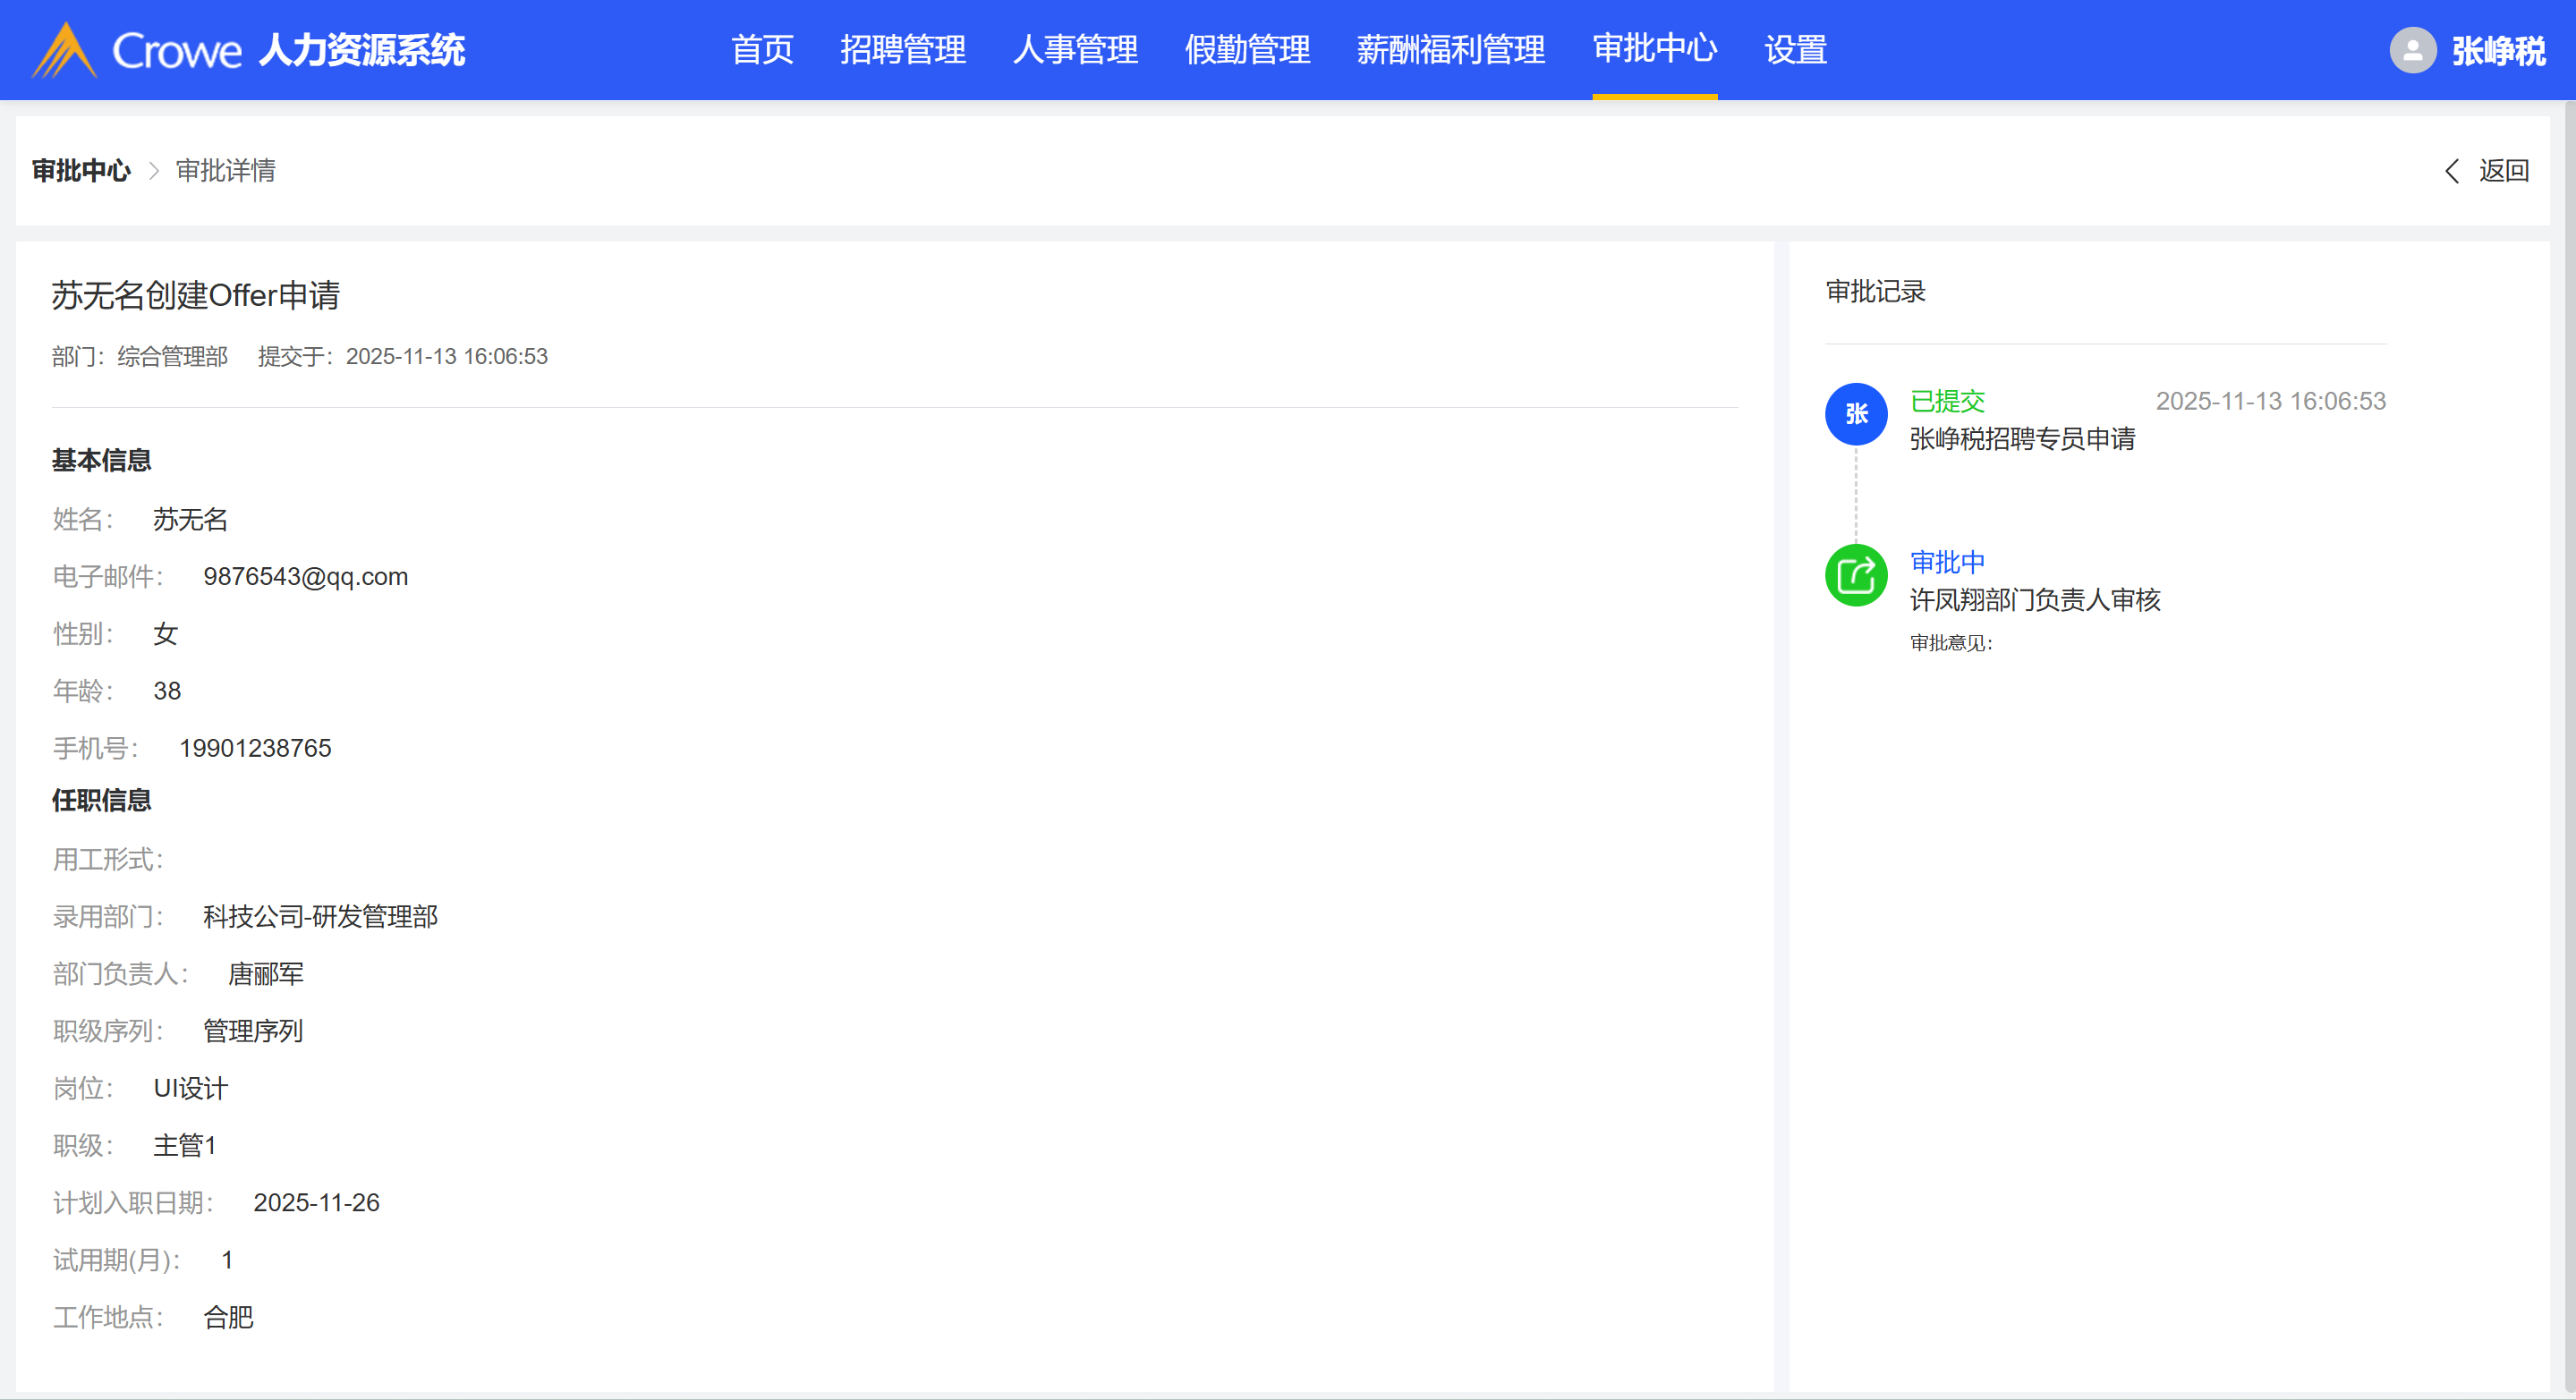Click the green approval-in-progress icon
This screenshot has height=1400, width=2576.
[x=1856, y=575]
